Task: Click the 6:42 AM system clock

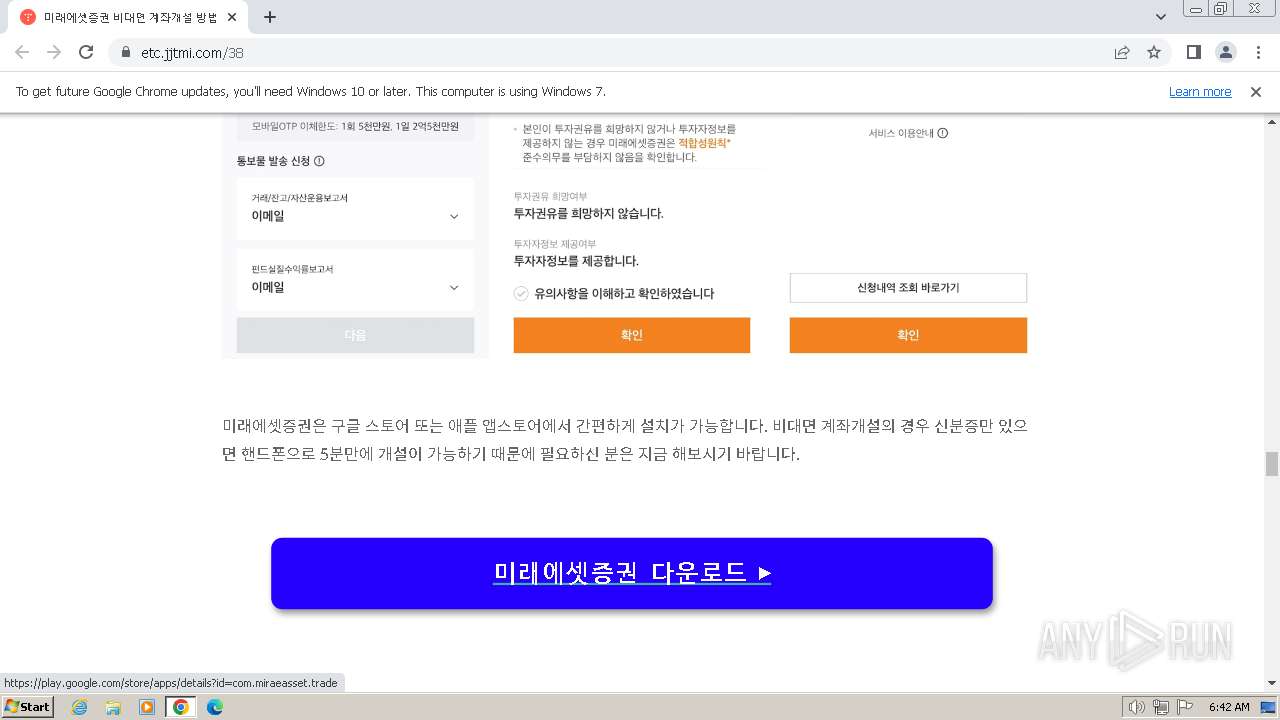Action: (1229, 707)
